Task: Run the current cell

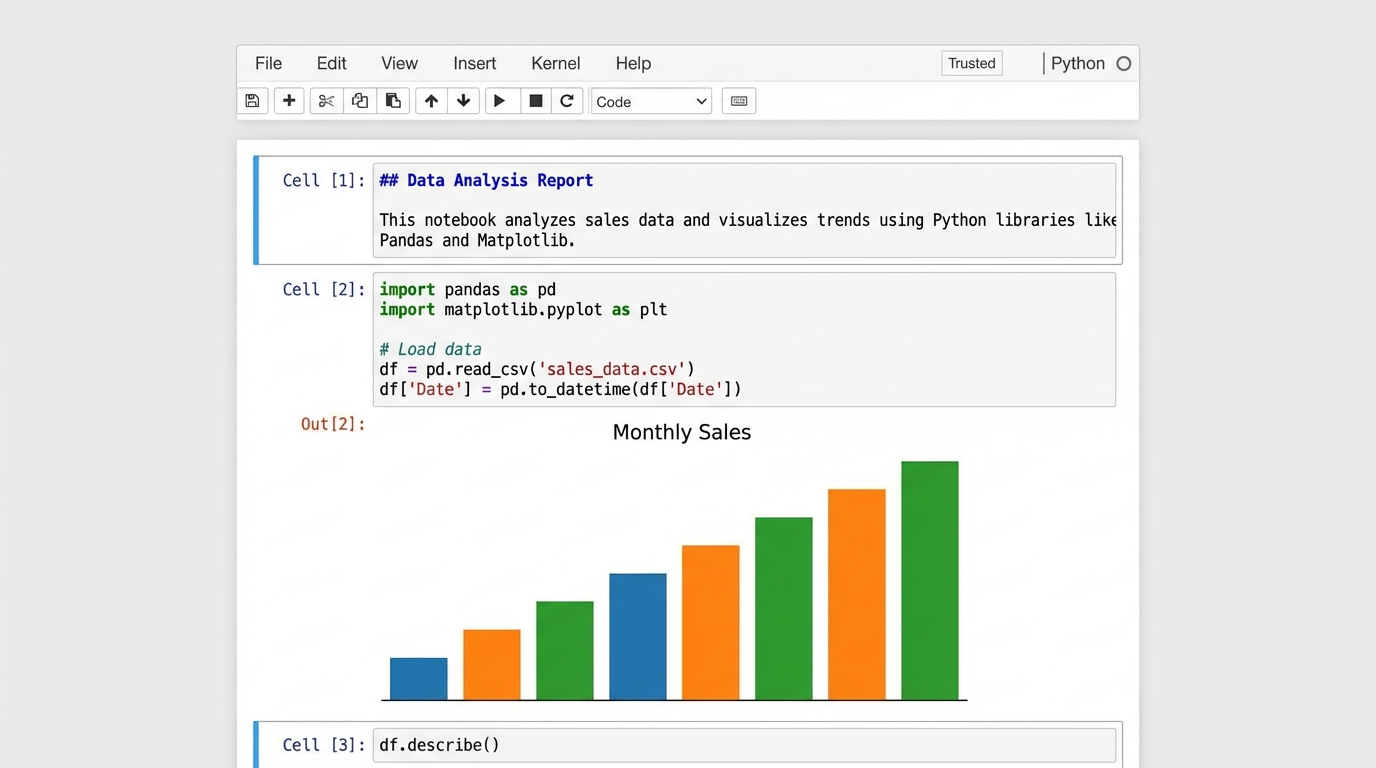Action: 501,100
